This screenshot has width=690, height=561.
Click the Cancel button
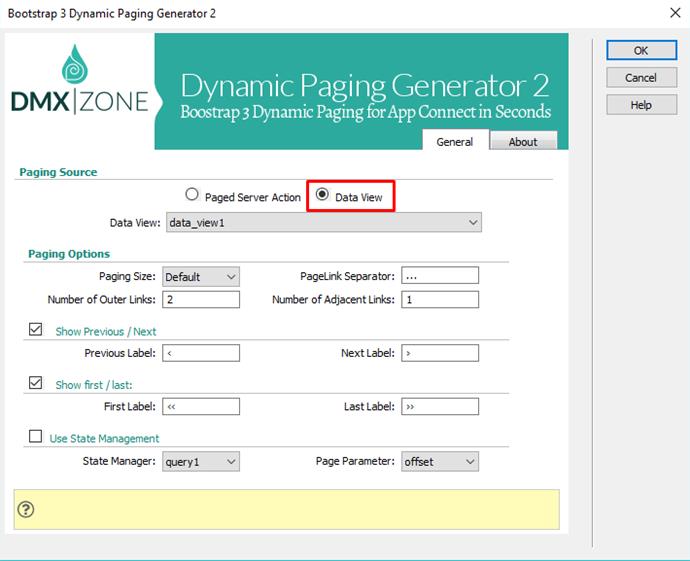[641, 77]
